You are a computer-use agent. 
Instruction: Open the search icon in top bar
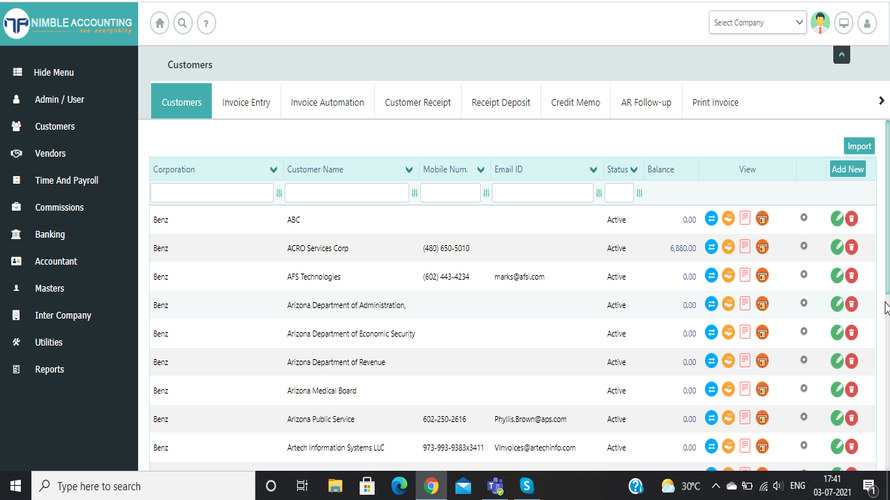pyautogui.click(x=183, y=23)
